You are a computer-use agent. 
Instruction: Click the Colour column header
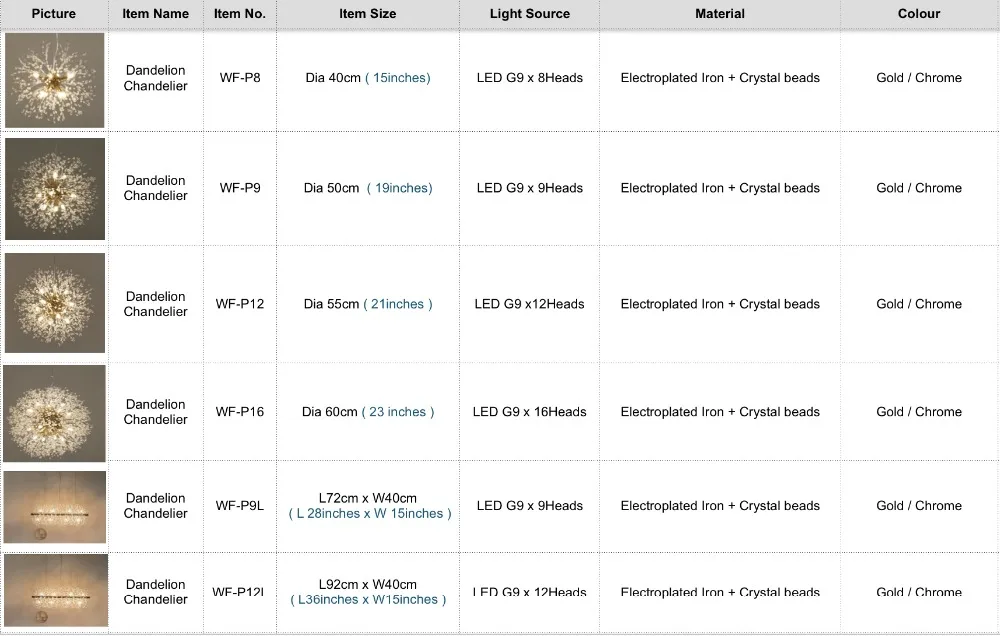(x=919, y=14)
